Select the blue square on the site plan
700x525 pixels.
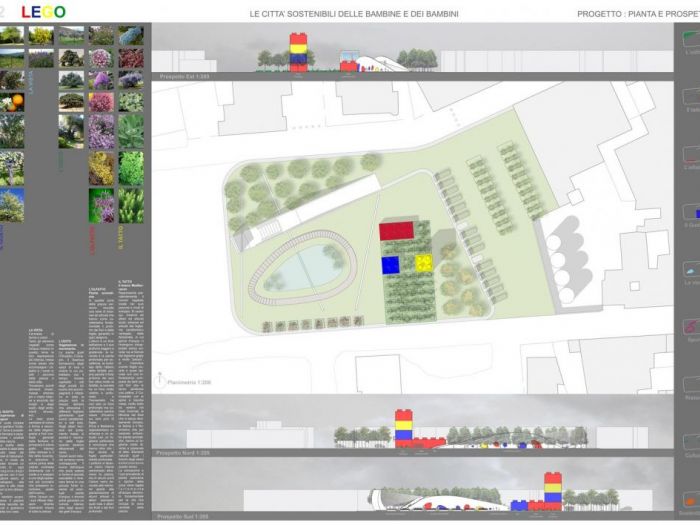(x=390, y=265)
